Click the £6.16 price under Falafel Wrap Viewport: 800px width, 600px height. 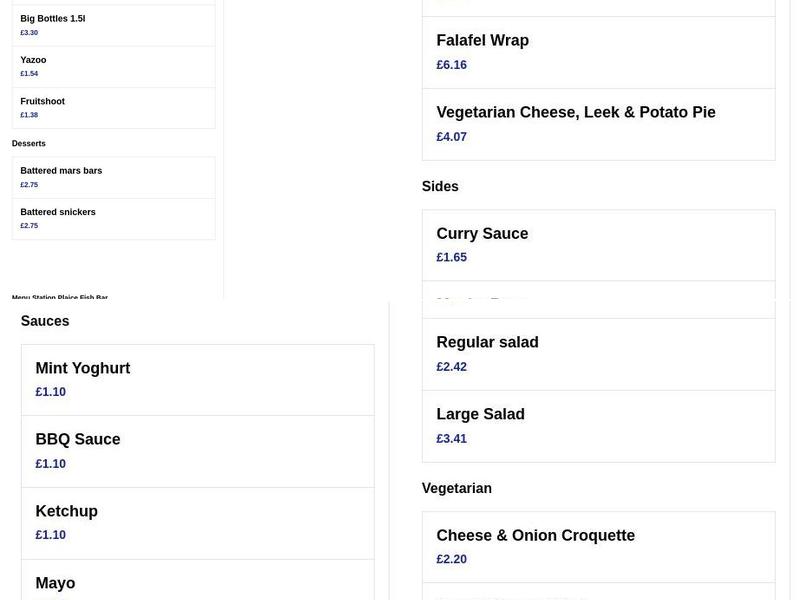pos(451,64)
